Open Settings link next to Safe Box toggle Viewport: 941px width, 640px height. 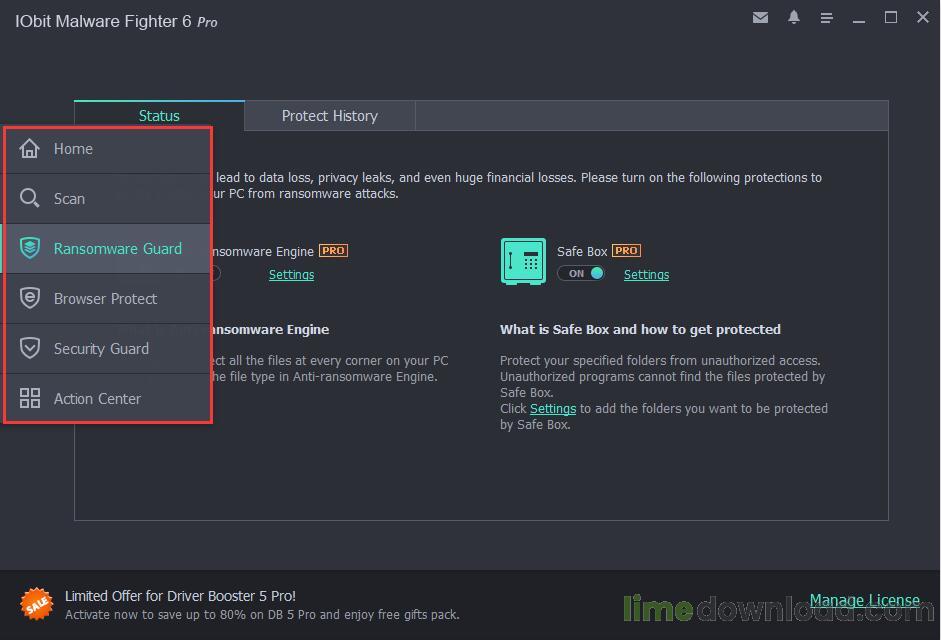coord(646,274)
